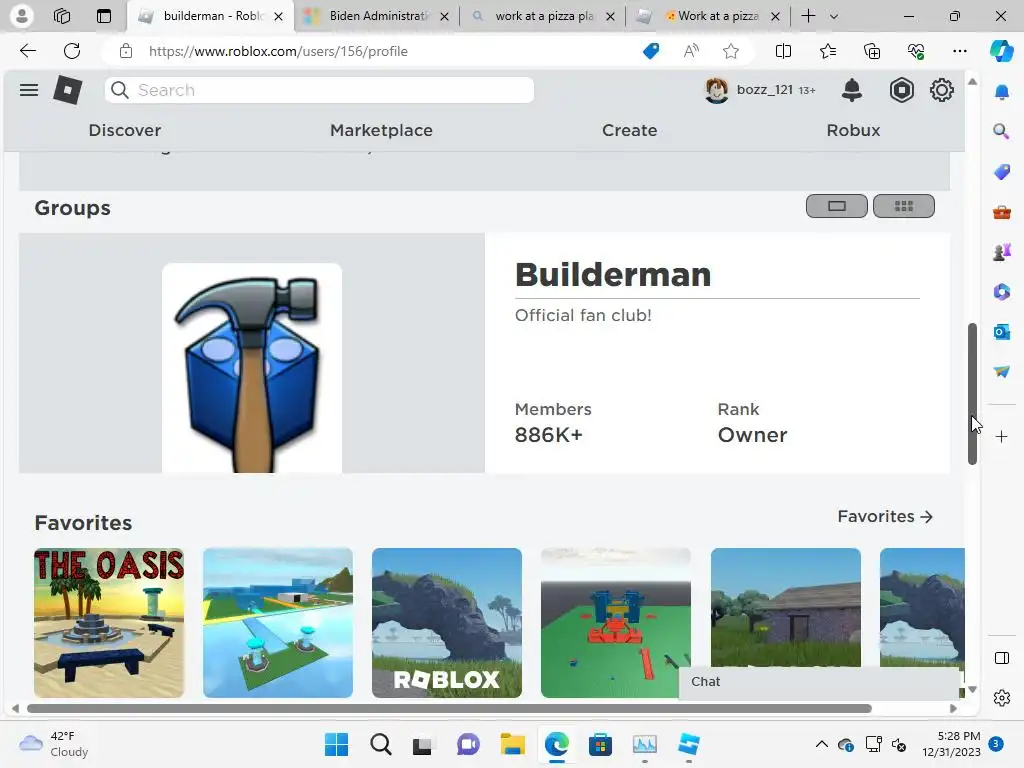Open the weather widget showing 42°F
The width and height of the screenshot is (1024, 768).
[x=55, y=744]
